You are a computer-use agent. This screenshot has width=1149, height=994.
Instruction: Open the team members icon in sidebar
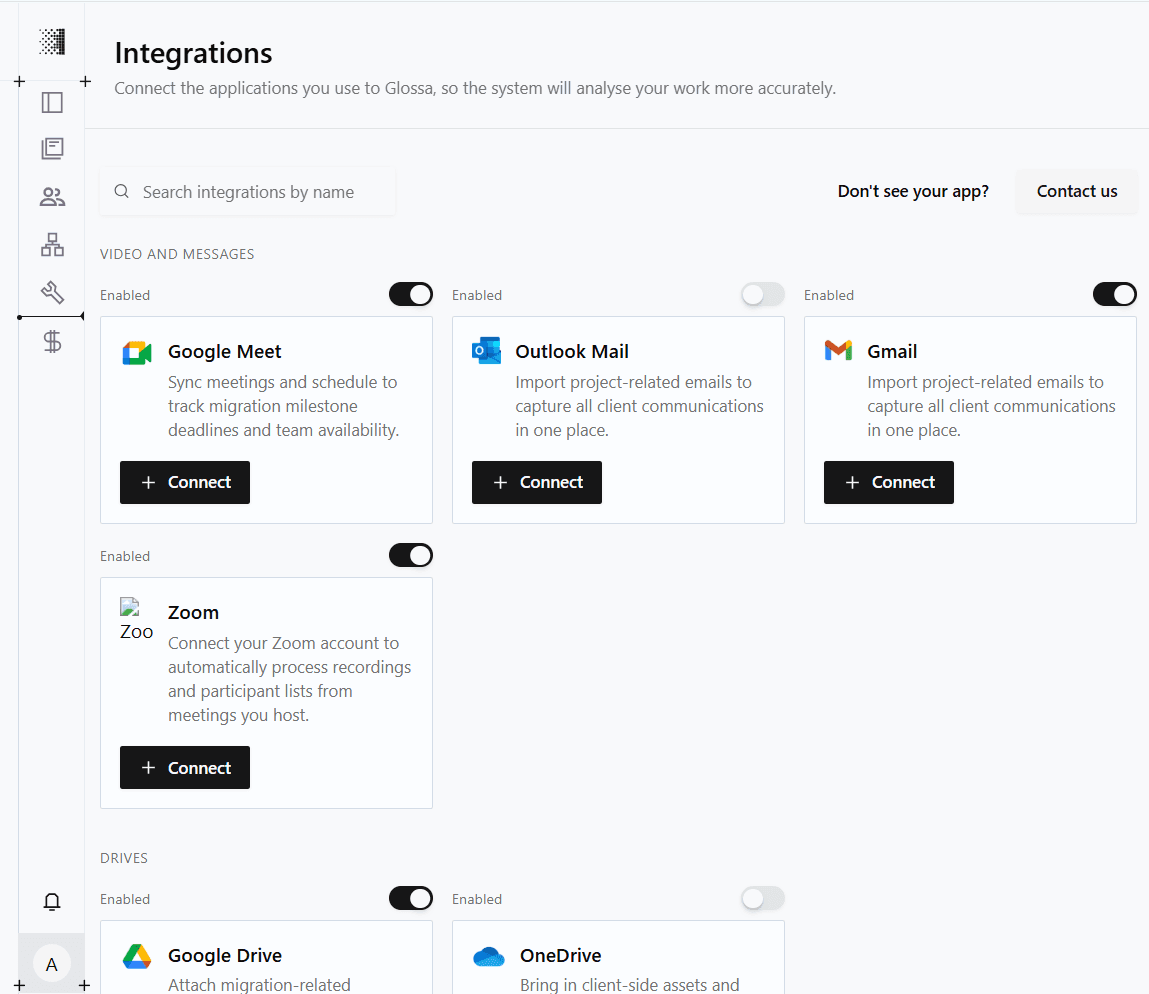[x=51, y=196]
